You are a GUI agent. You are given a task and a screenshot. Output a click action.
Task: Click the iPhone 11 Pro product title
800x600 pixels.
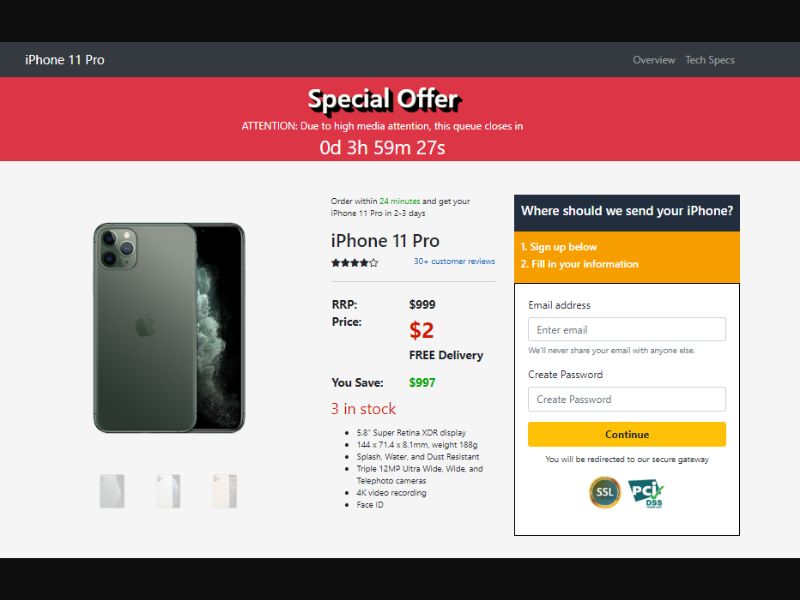[385, 241]
